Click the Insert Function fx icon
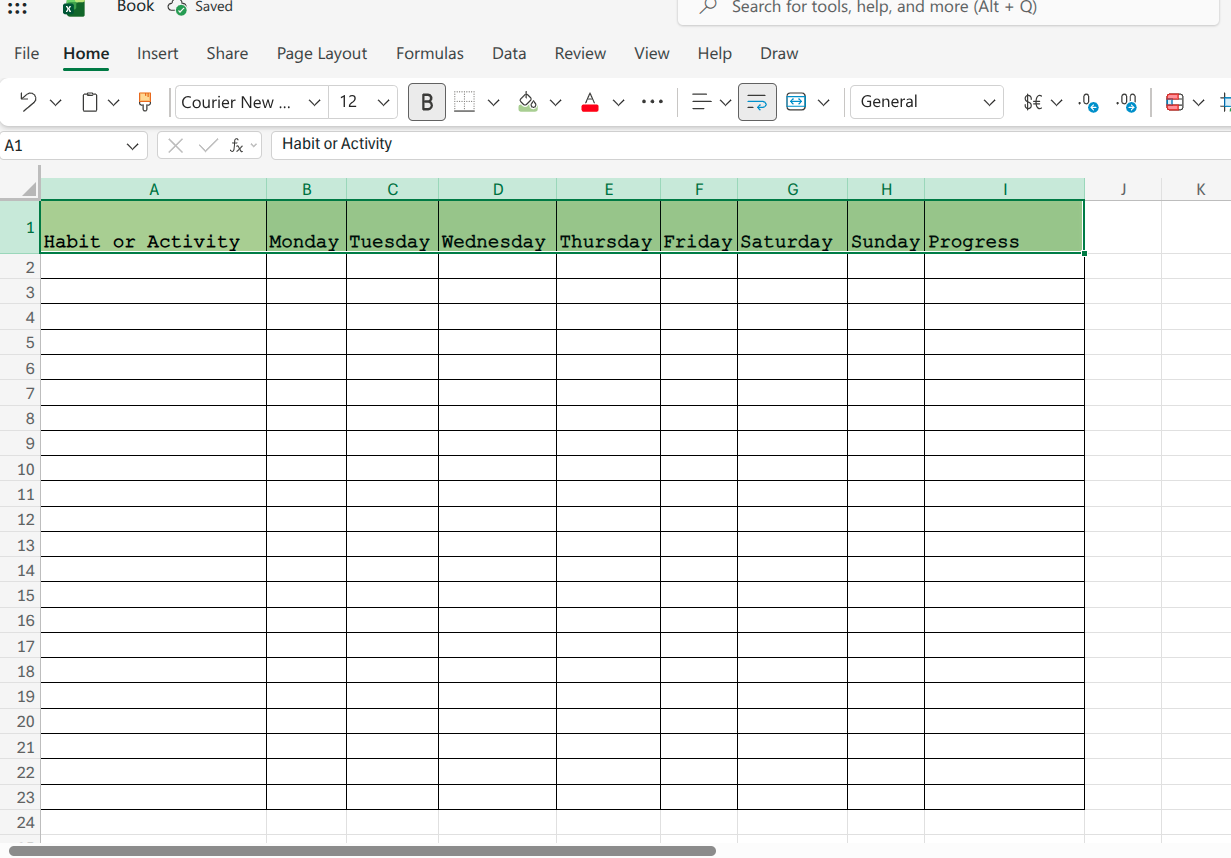The width and height of the screenshot is (1231, 858). (237, 146)
